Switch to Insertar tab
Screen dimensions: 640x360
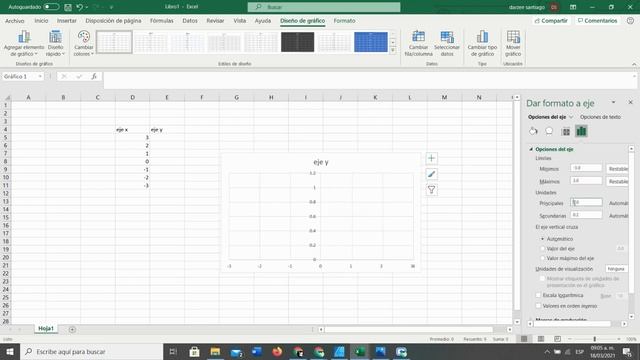click(67, 20)
